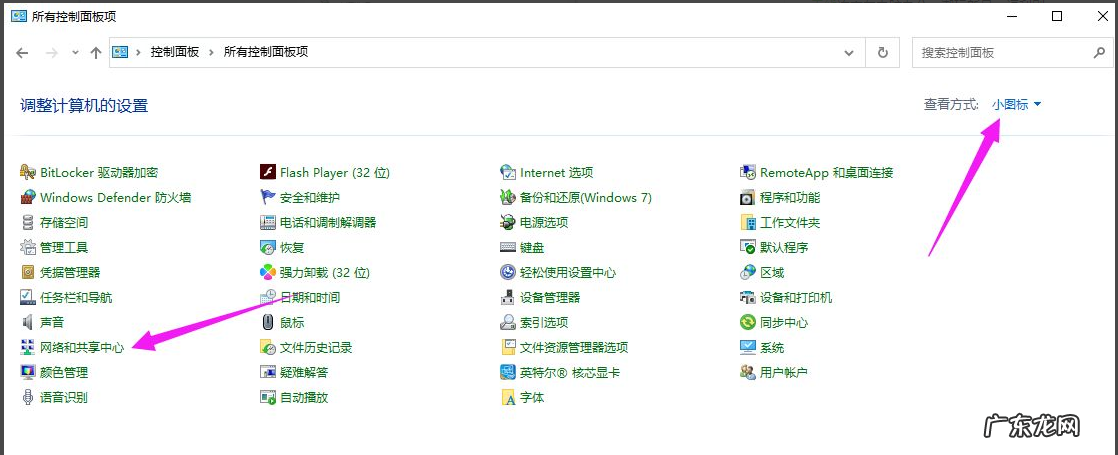Open the Internet 选项 icon
Screen dimensions: 1118x455
[508, 173]
